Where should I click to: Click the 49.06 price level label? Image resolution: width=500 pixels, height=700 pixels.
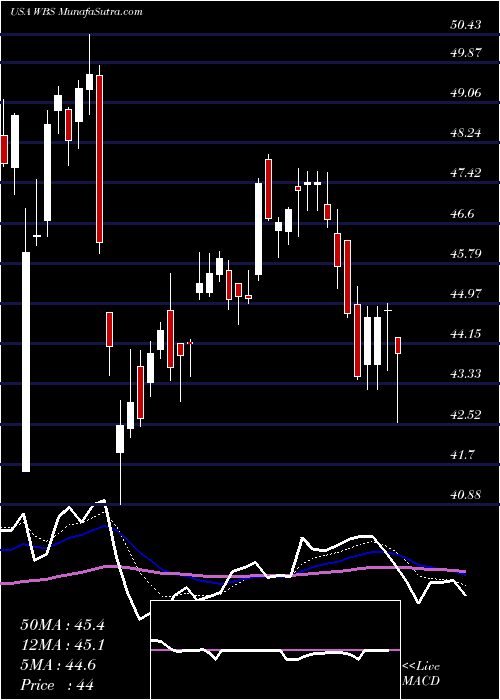pos(466,93)
